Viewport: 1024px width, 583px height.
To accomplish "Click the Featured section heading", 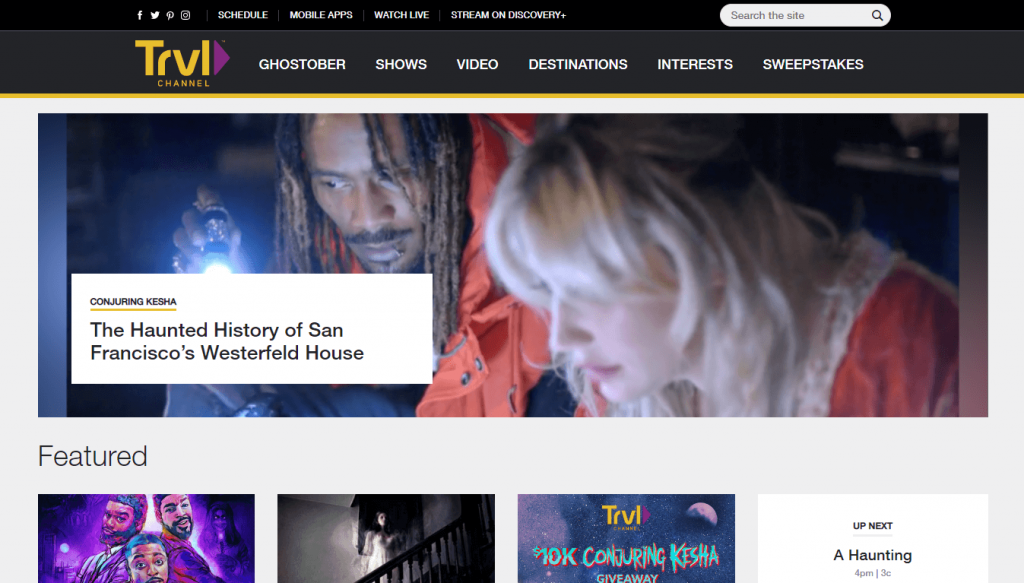I will point(93,456).
